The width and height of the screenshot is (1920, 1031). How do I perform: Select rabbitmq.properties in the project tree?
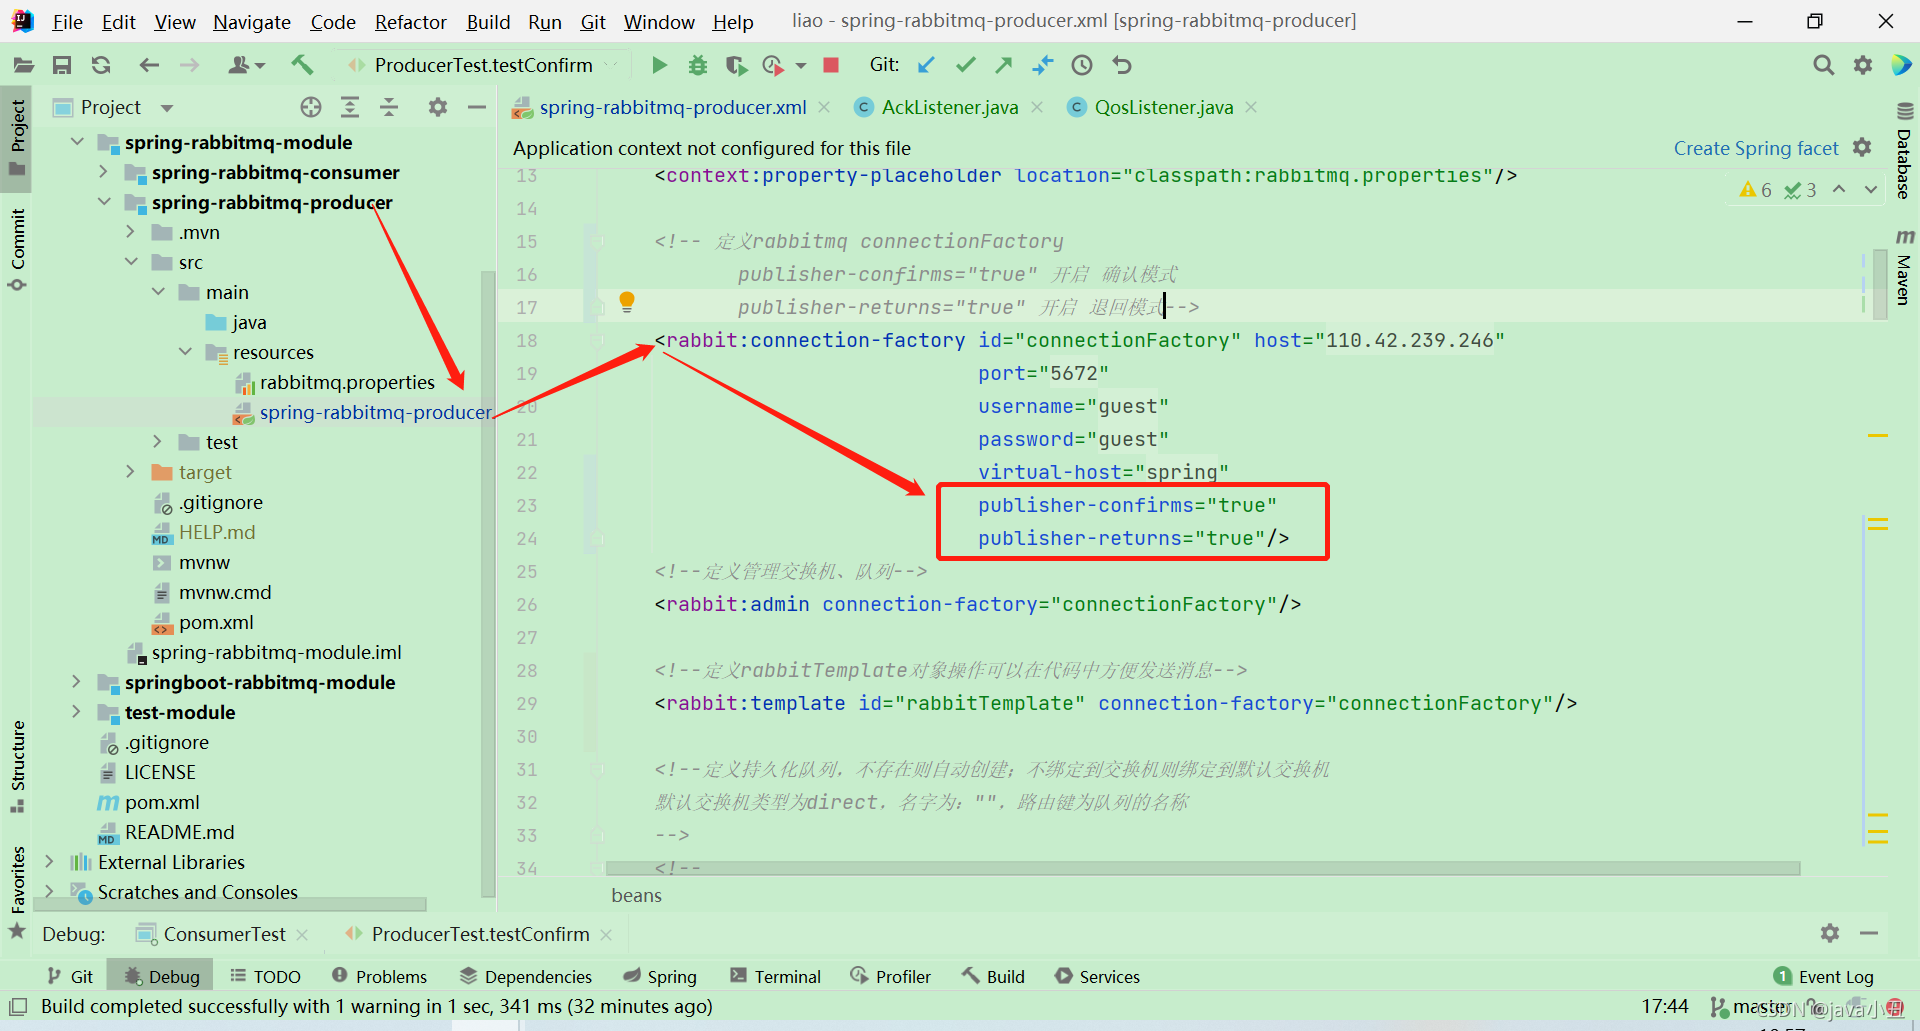tap(347, 382)
